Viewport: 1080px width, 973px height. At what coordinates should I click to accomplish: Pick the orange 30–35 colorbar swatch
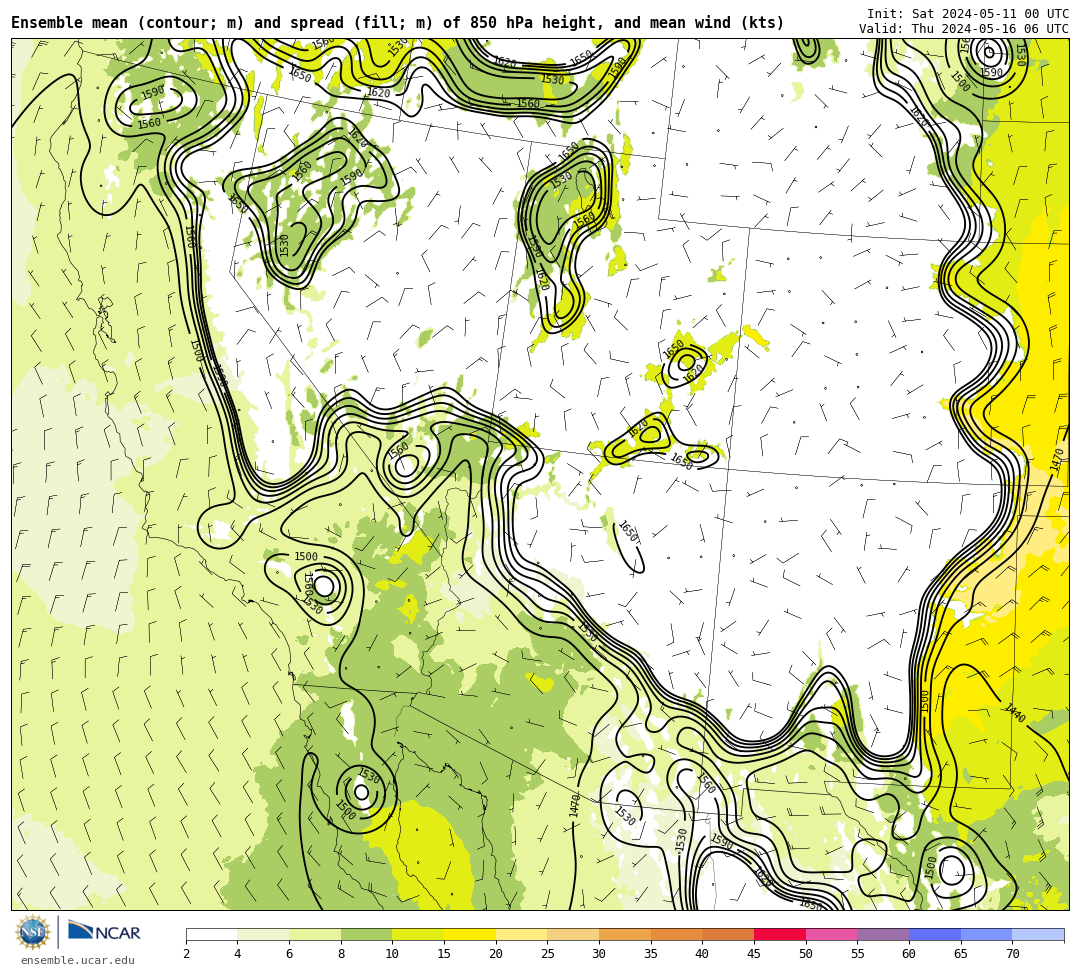[625, 935]
